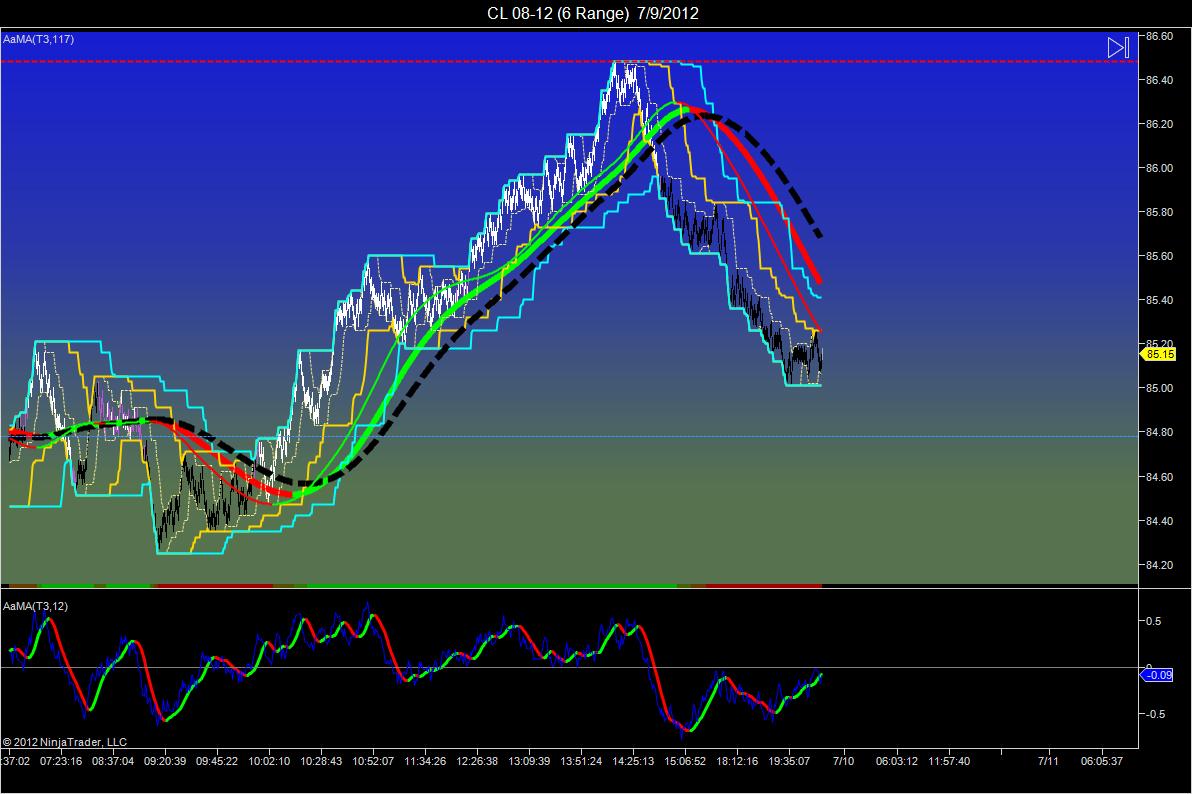Click the 86.00 price axis label
This screenshot has width=1192, height=794.
point(1159,168)
